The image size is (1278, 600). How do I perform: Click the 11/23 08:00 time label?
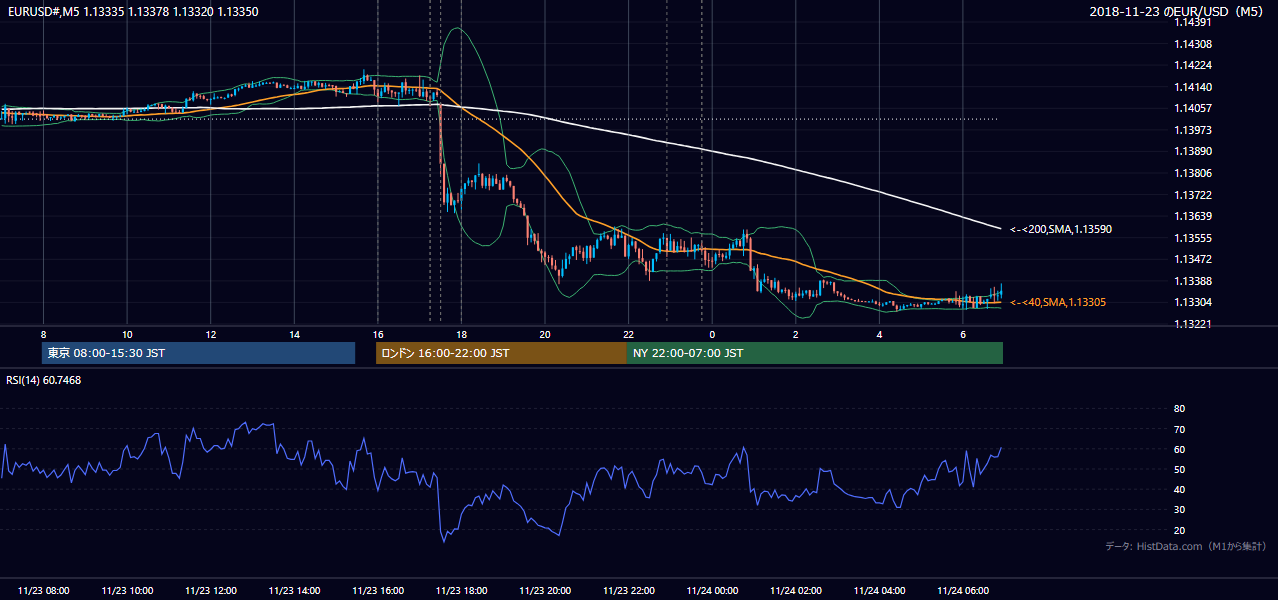[x=44, y=590]
